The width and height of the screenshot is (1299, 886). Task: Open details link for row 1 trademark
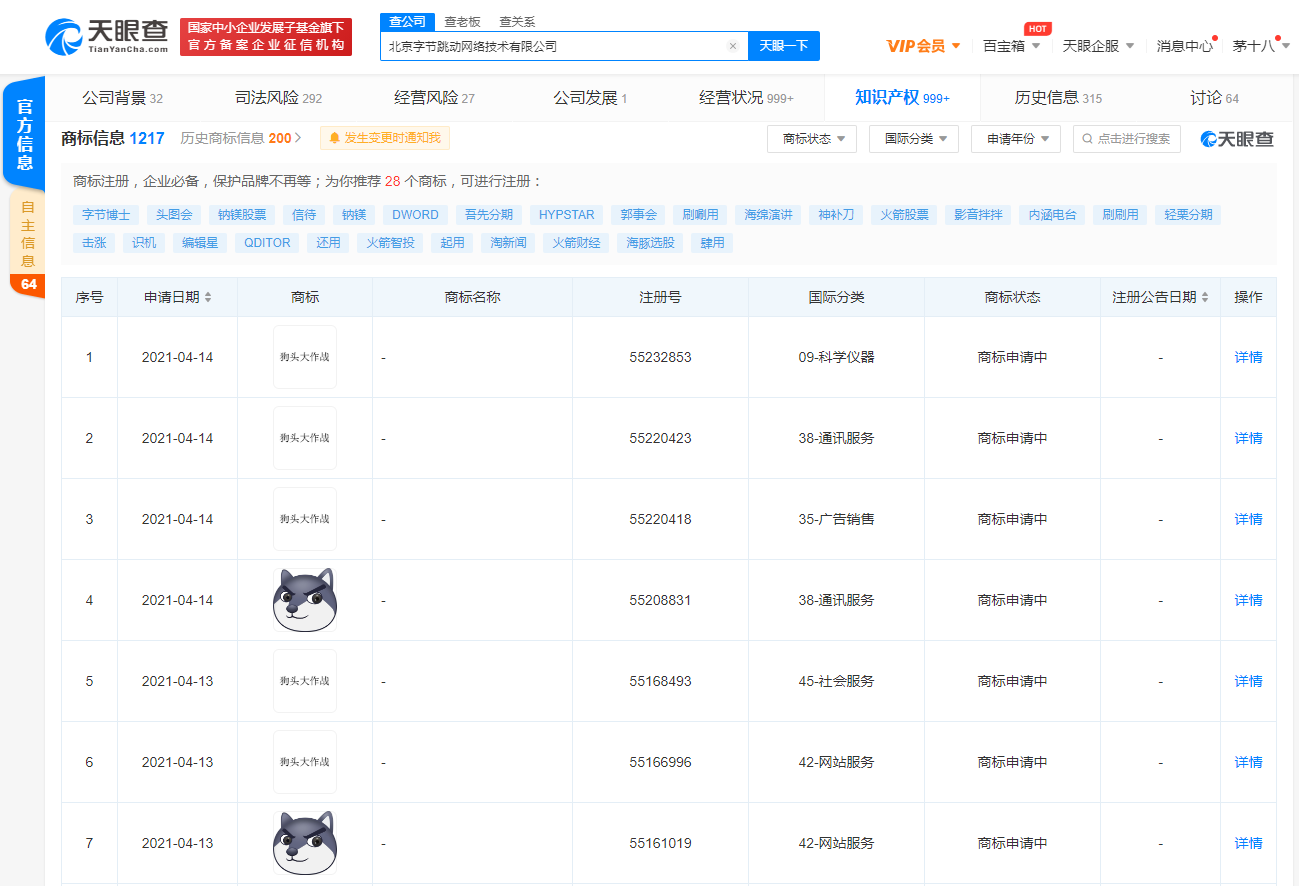(1248, 357)
